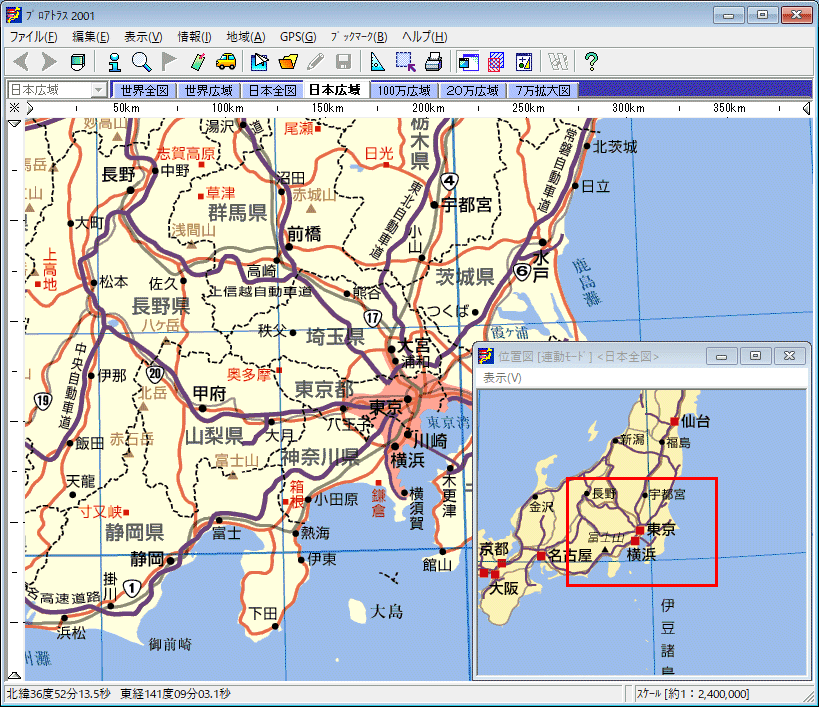Click the magnifying glass search icon
This screenshot has width=819, height=707.
tap(141, 62)
